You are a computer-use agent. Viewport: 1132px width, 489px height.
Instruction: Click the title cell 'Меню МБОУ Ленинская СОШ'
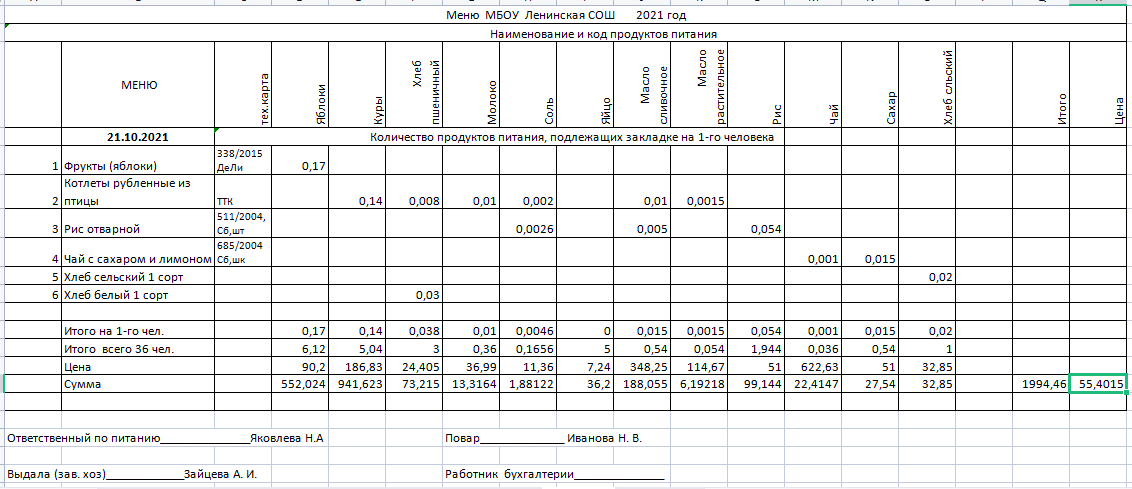pyautogui.click(x=566, y=17)
